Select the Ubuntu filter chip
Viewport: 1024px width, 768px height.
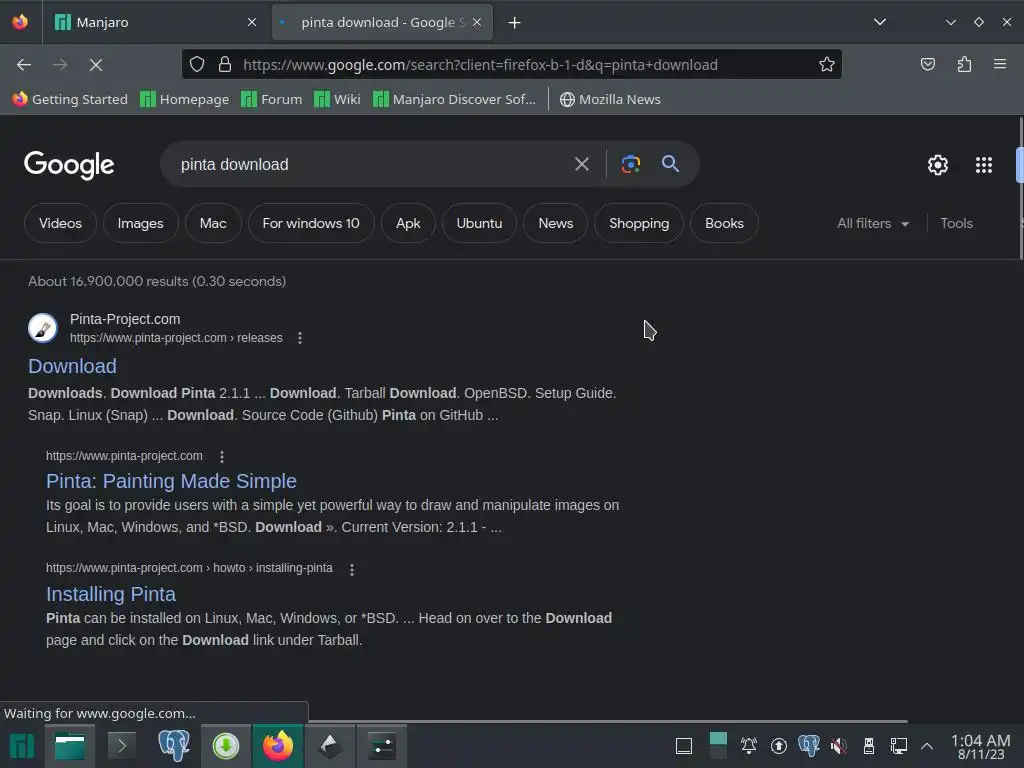[x=479, y=223]
